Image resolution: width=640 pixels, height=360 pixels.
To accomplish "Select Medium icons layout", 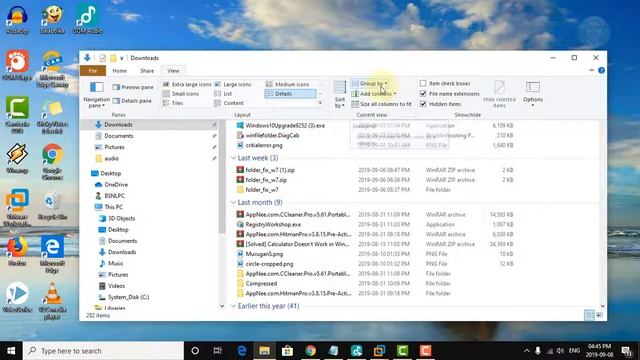I will (x=288, y=84).
